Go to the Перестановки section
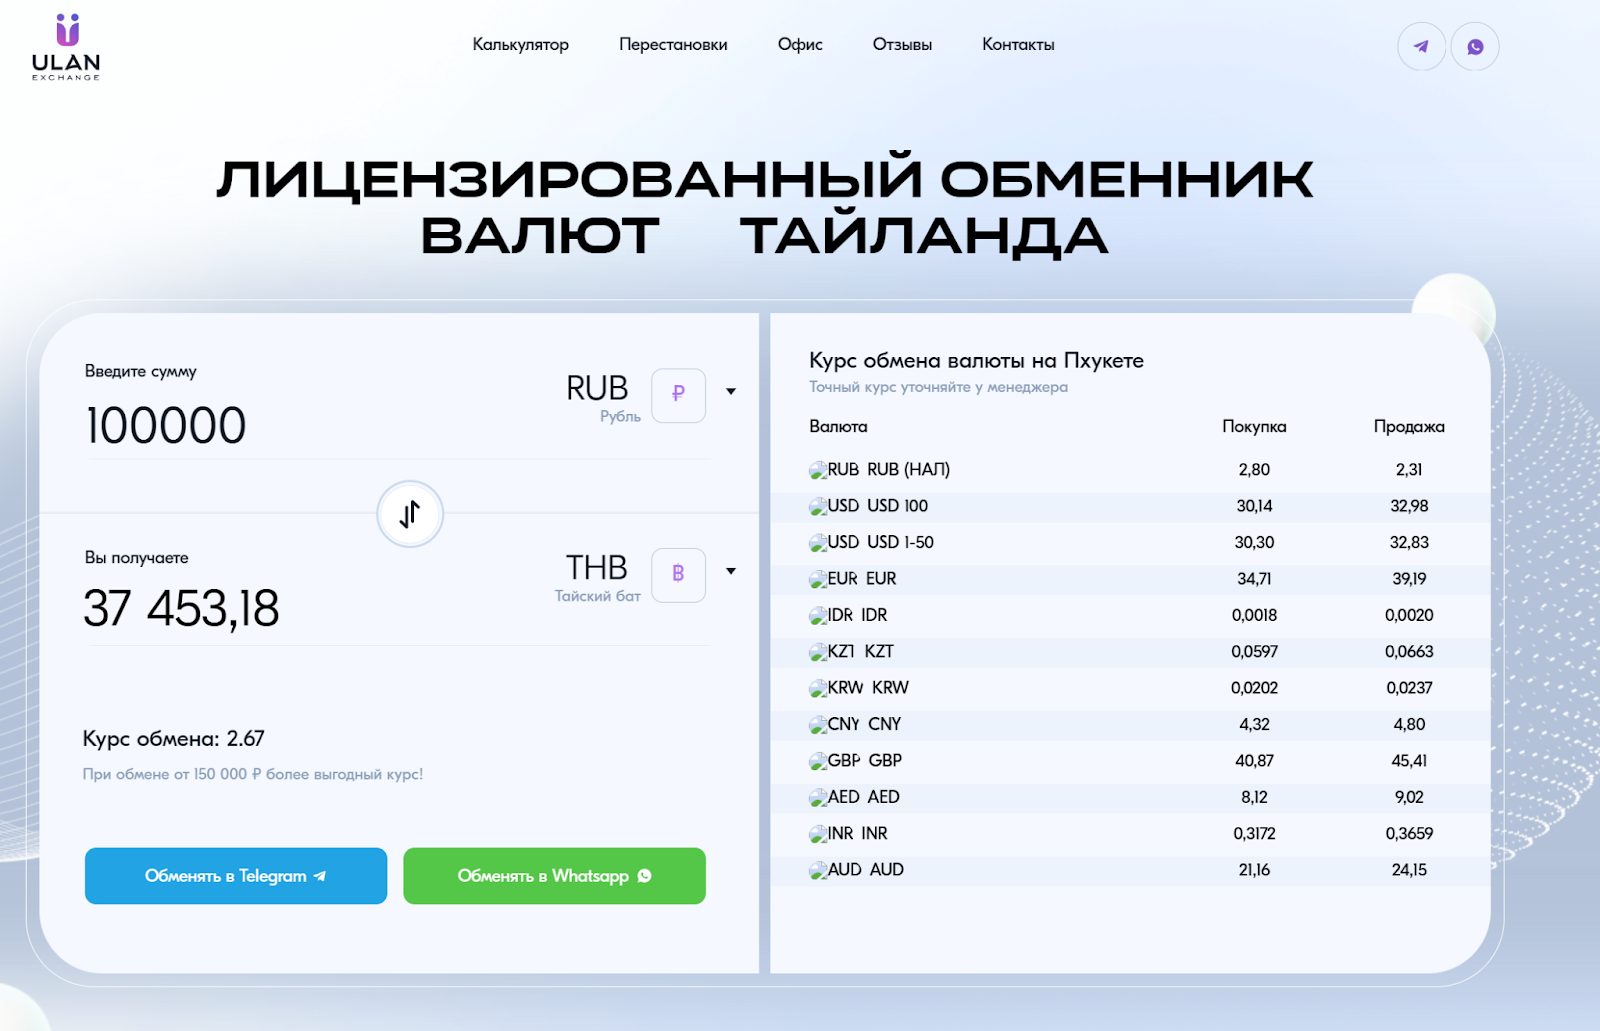Screen dimensions: 1600x1031 click(x=673, y=45)
